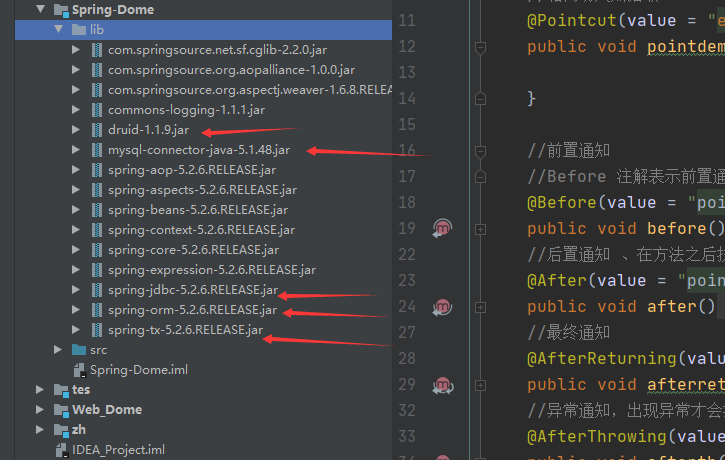Click the Spring-Dome module folder icon

[61, 10]
